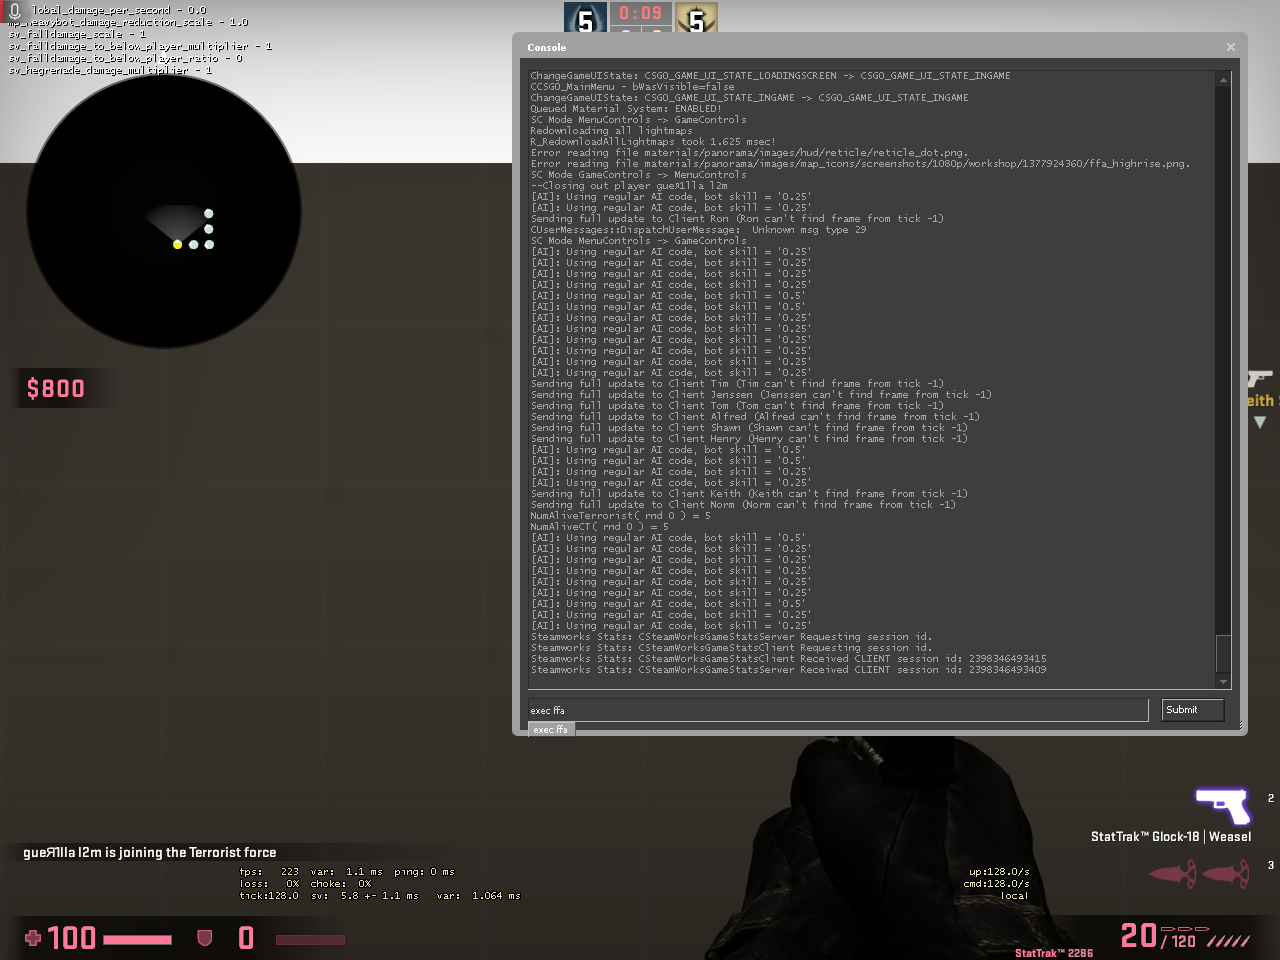
Task: Click the dark armor bar
Action: (310, 940)
